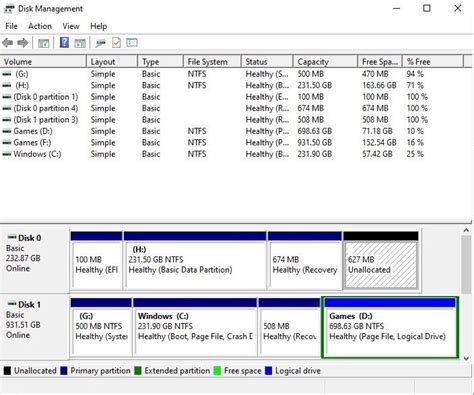Open the Action menu
474x395 pixels.
pos(40,26)
